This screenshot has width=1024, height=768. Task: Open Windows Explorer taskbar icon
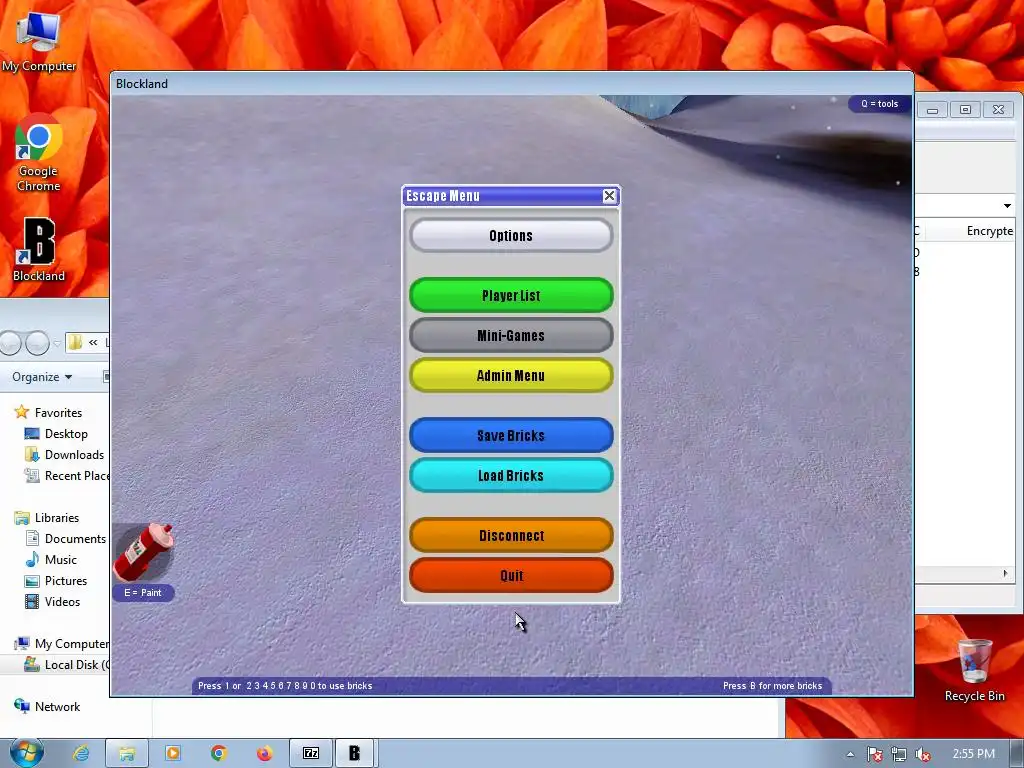[x=127, y=753]
